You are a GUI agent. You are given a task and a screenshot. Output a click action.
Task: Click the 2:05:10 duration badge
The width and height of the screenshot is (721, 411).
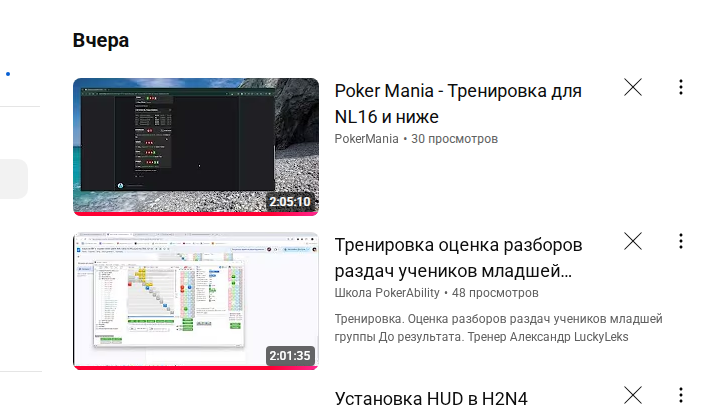290,202
